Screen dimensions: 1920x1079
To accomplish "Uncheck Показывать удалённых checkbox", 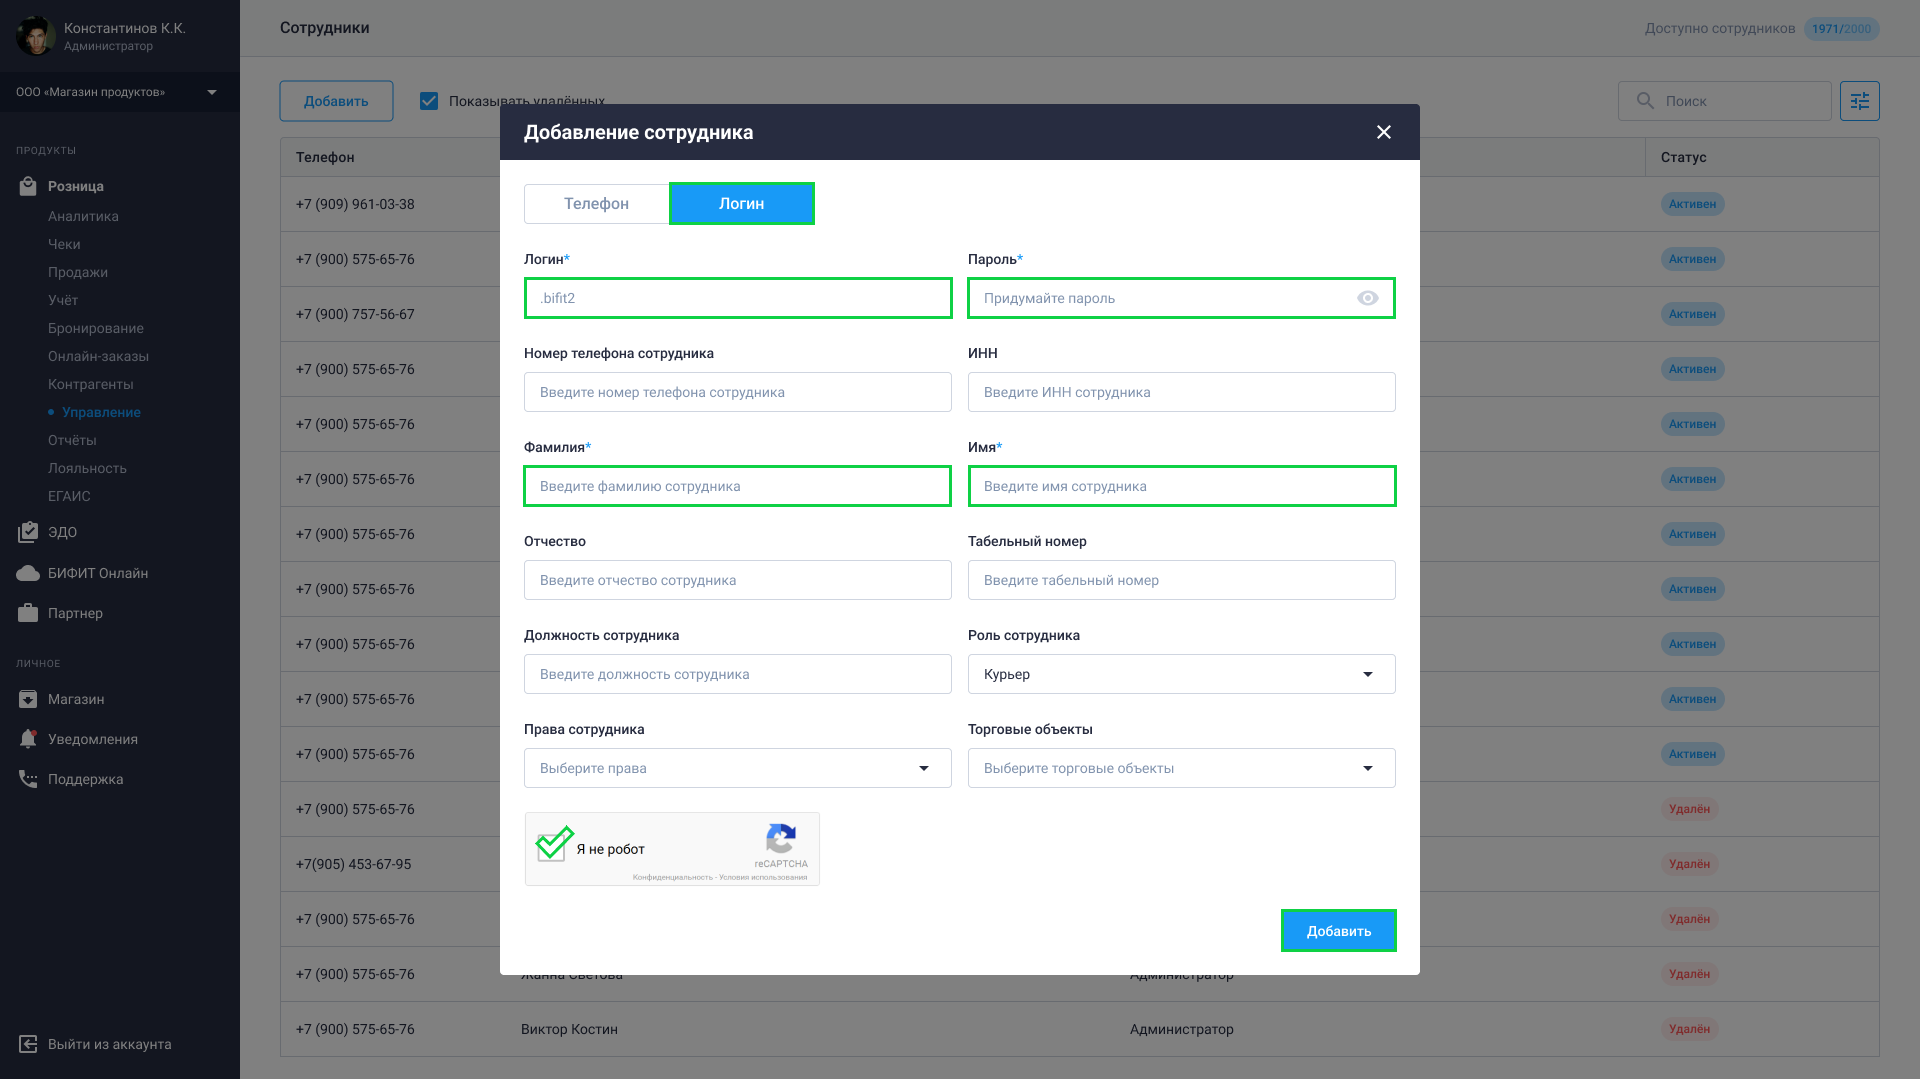I will pos(429,101).
